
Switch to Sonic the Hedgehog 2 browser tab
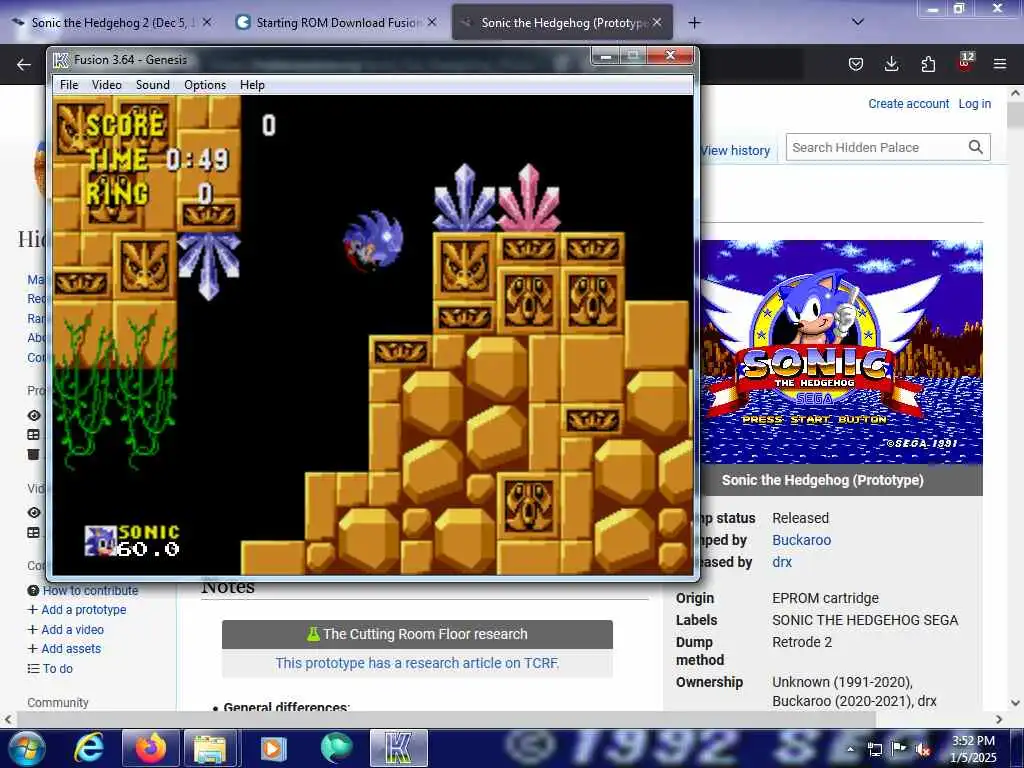pos(111,23)
